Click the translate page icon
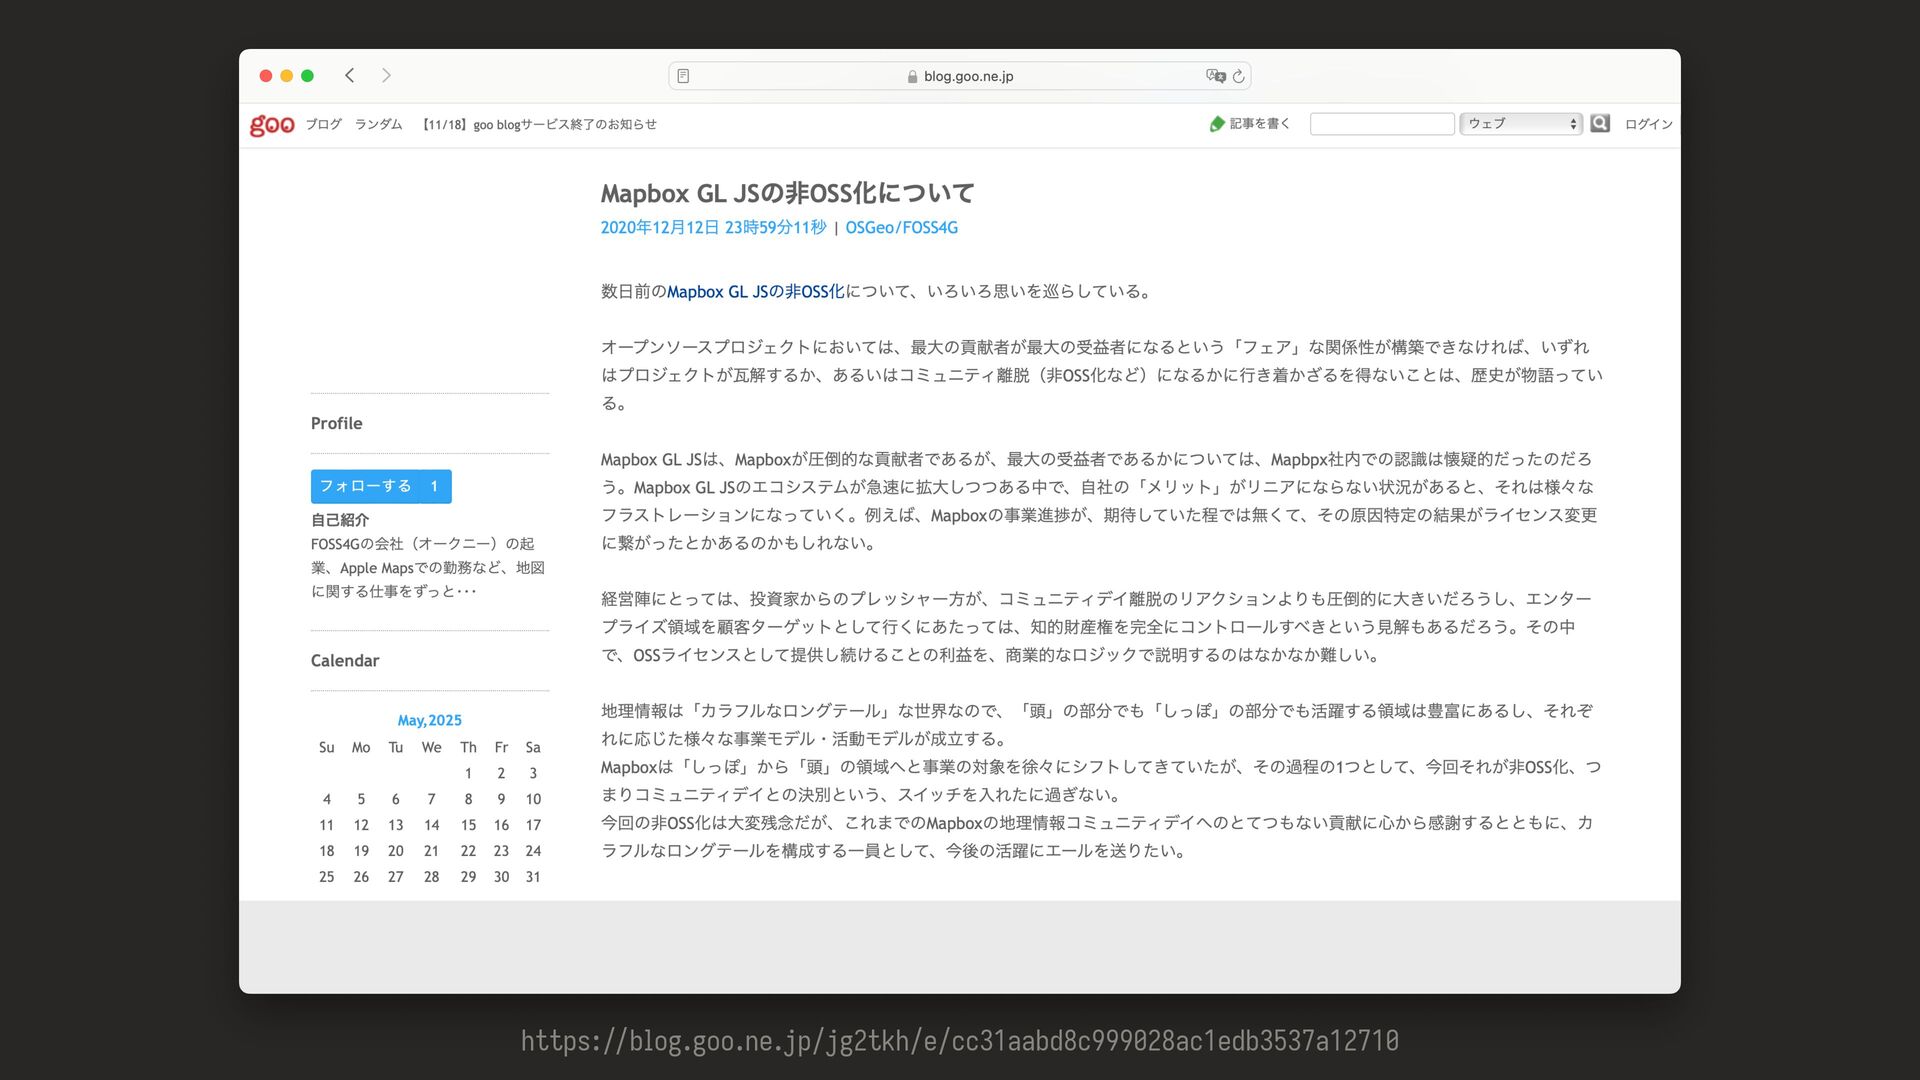The height and width of the screenshot is (1080, 1920). 1215,76
